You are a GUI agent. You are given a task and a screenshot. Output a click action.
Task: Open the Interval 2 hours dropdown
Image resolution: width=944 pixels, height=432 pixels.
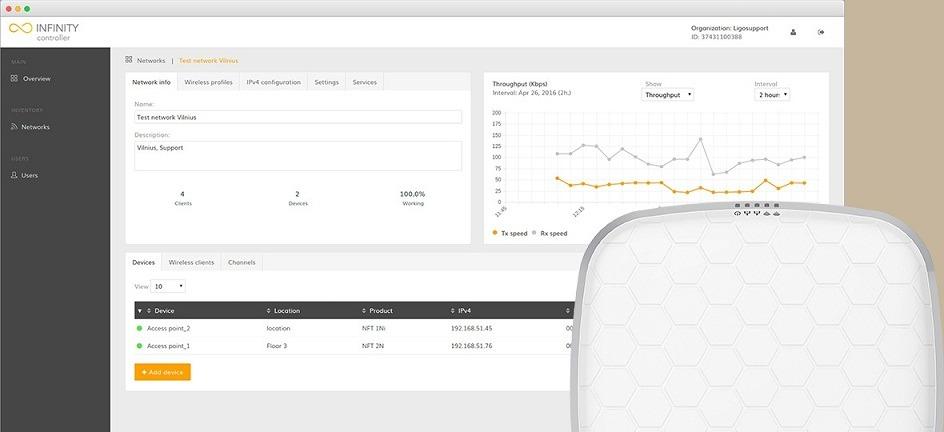click(771, 94)
